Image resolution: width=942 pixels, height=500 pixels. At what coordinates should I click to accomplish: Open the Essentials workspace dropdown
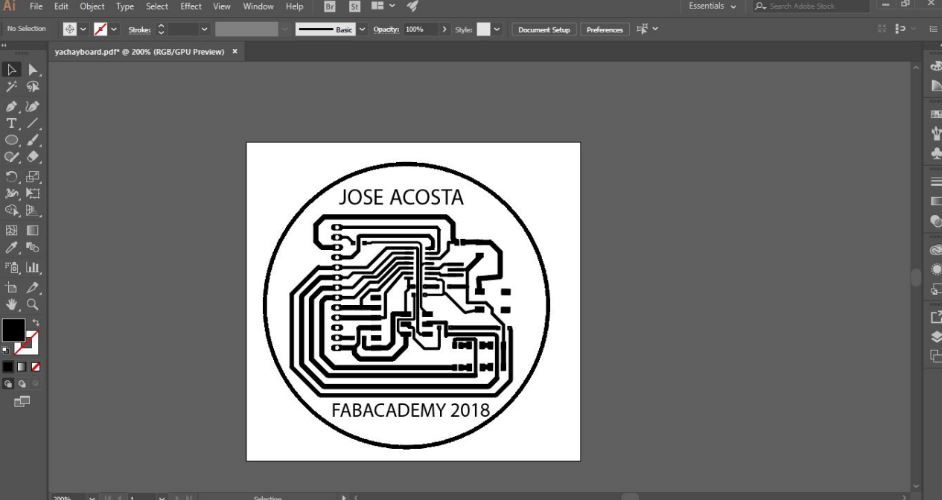pyautogui.click(x=713, y=6)
